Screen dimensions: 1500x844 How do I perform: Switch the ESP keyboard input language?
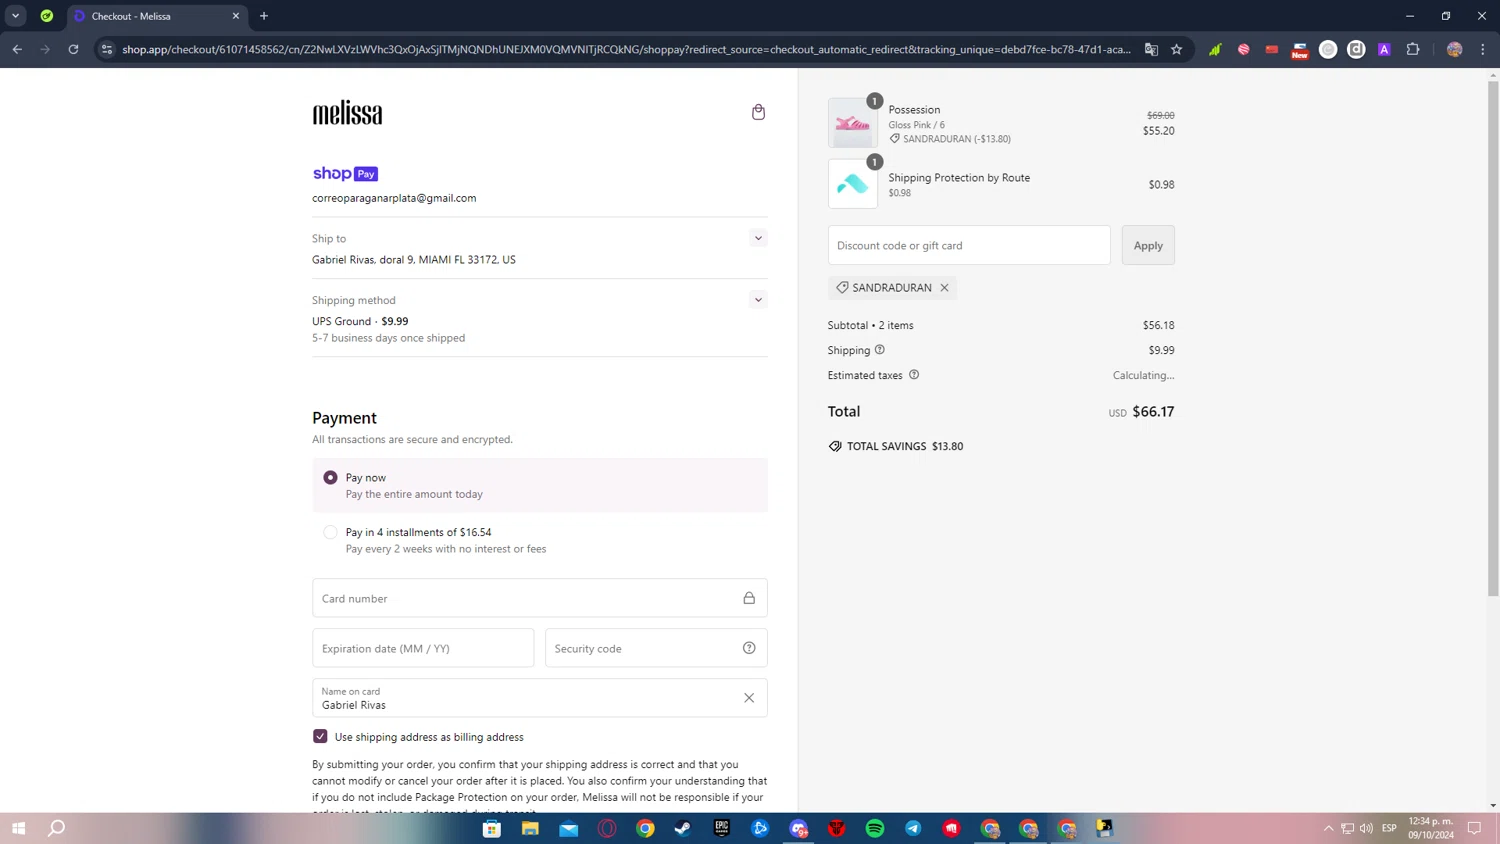[1389, 828]
